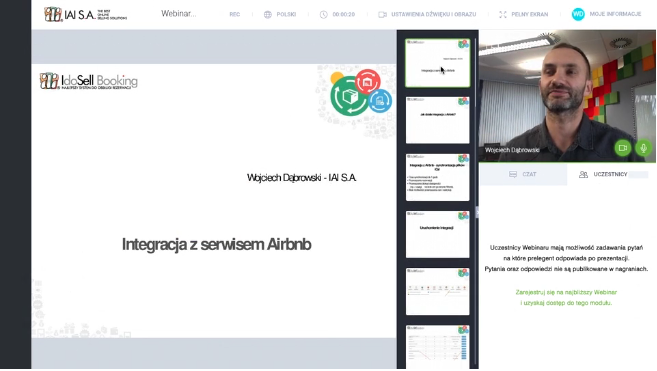
Task: Open the POLSKI language selector
Action: pos(286,14)
